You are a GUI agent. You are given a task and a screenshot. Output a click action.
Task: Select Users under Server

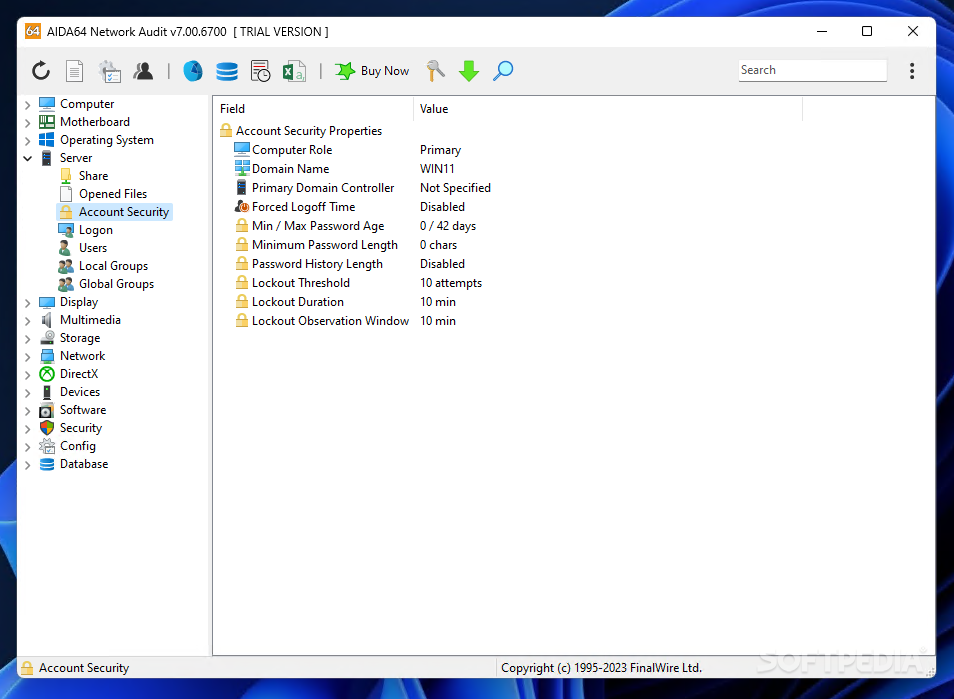92,248
